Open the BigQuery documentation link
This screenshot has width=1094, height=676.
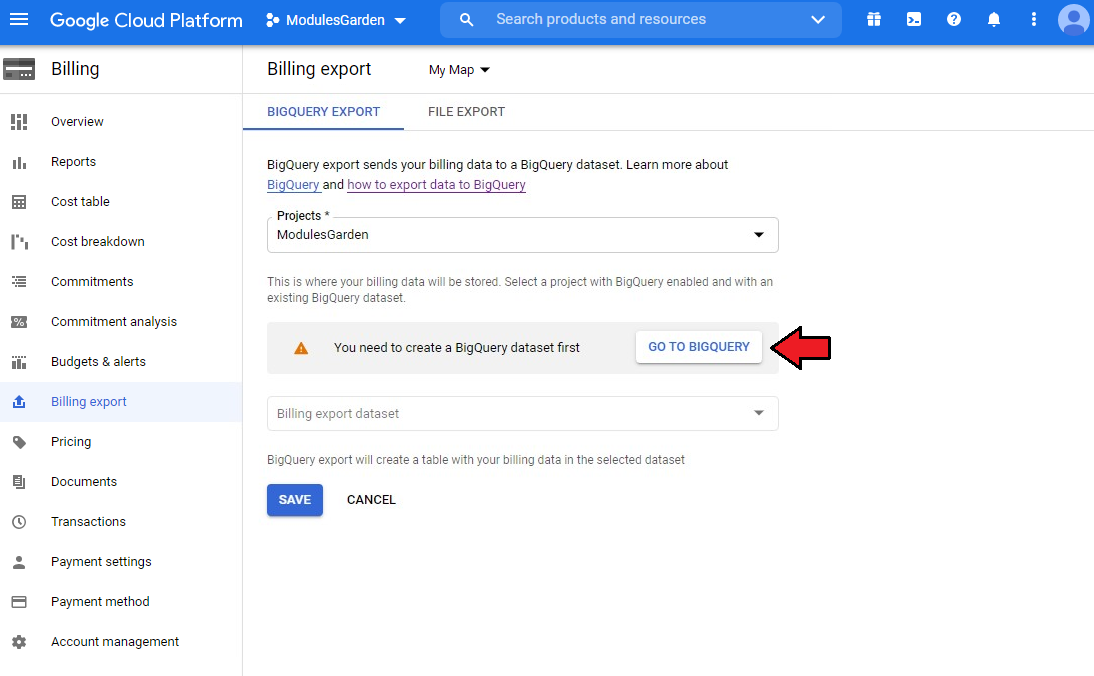pos(293,184)
